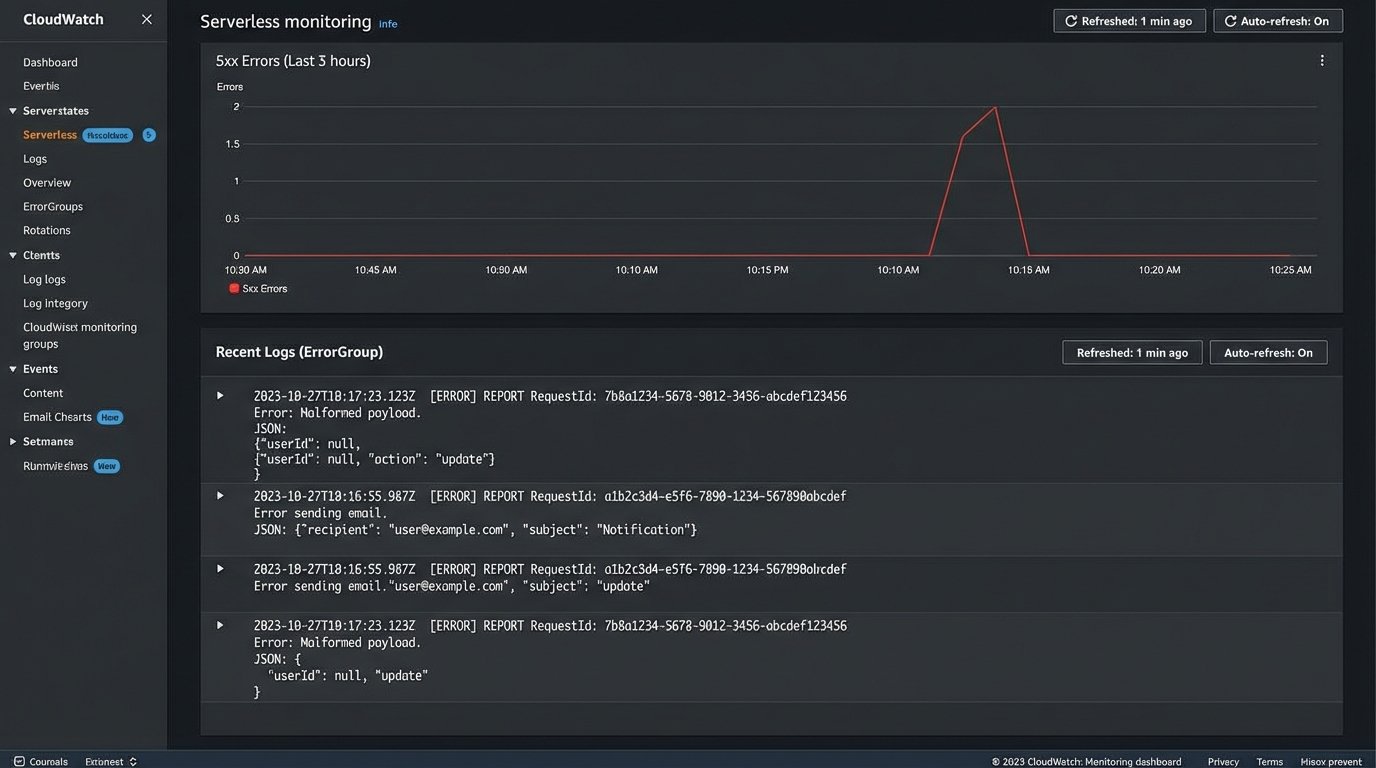Image resolution: width=1376 pixels, height=768 pixels.
Task: Click the error spike peak on the chart
Action: click(995, 108)
